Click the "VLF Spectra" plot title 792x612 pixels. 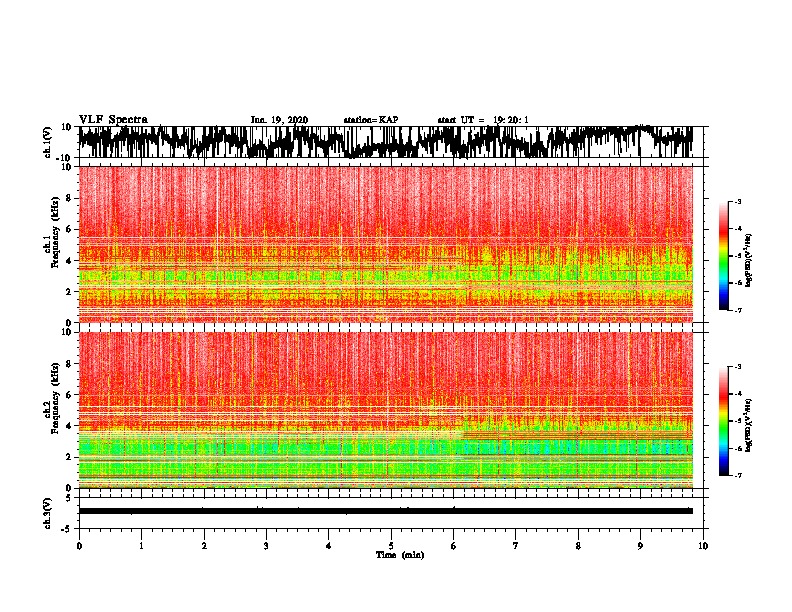pyautogui.click(x=113, y=120)
